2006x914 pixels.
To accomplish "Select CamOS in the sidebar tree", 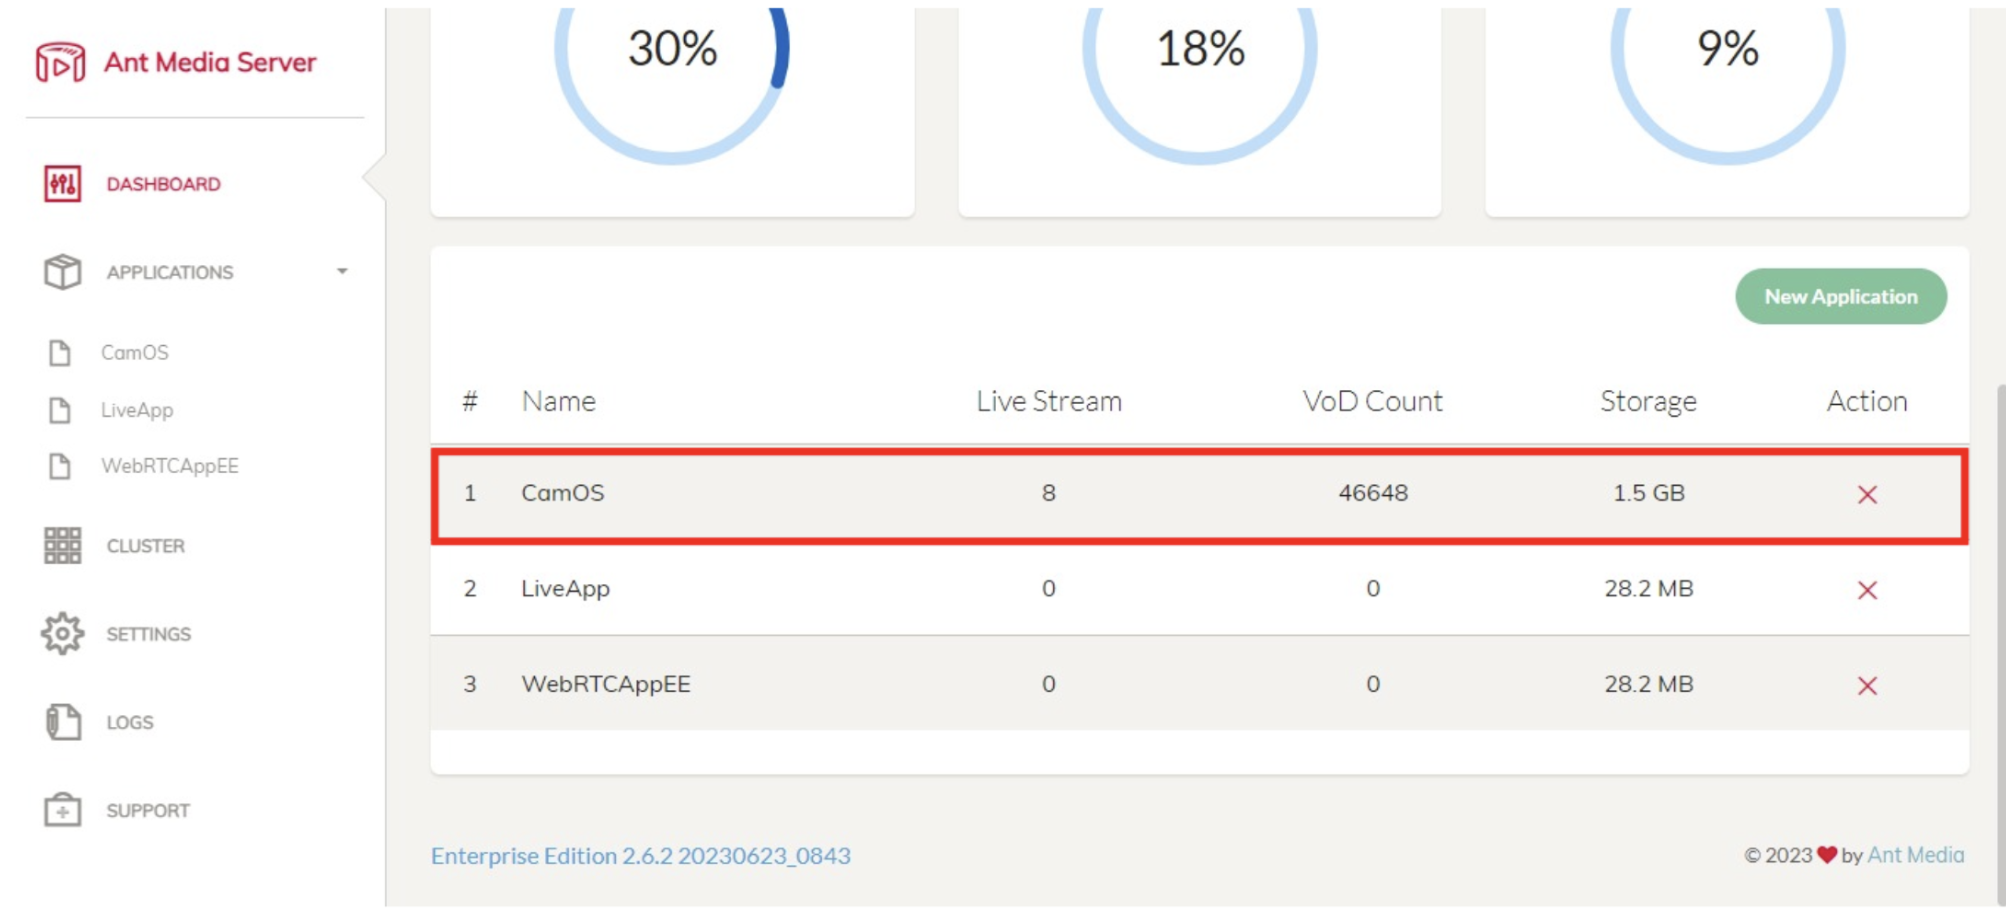I will 135,353.
